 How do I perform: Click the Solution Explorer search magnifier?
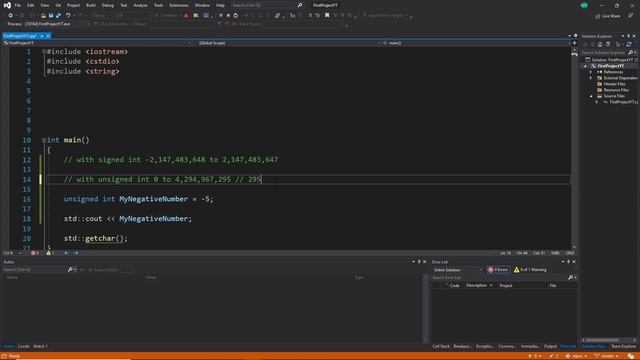click(631, 53)
